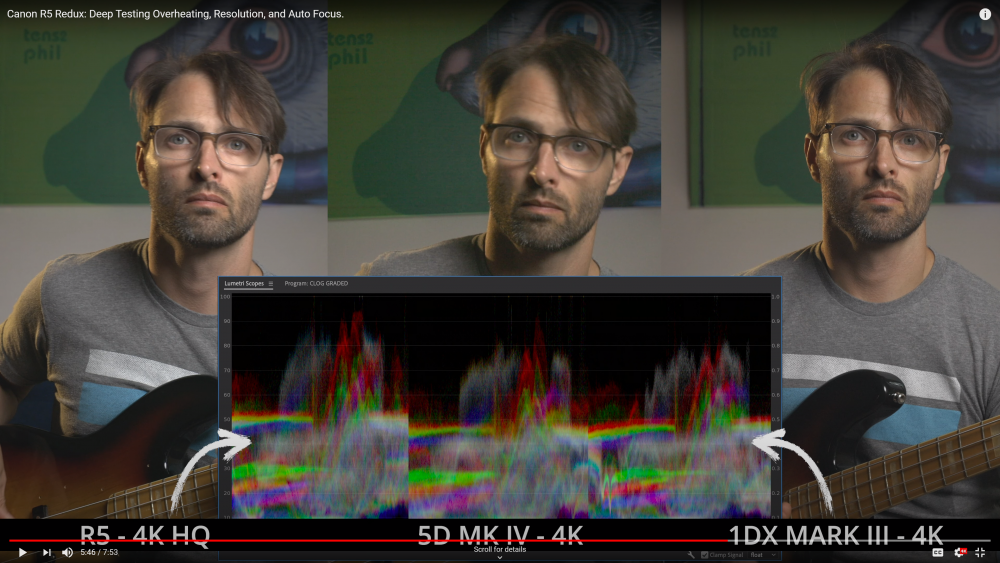1000x563 pixels.
Task: Expand the Scroll for details chevron
Action: tap(500, 558)
